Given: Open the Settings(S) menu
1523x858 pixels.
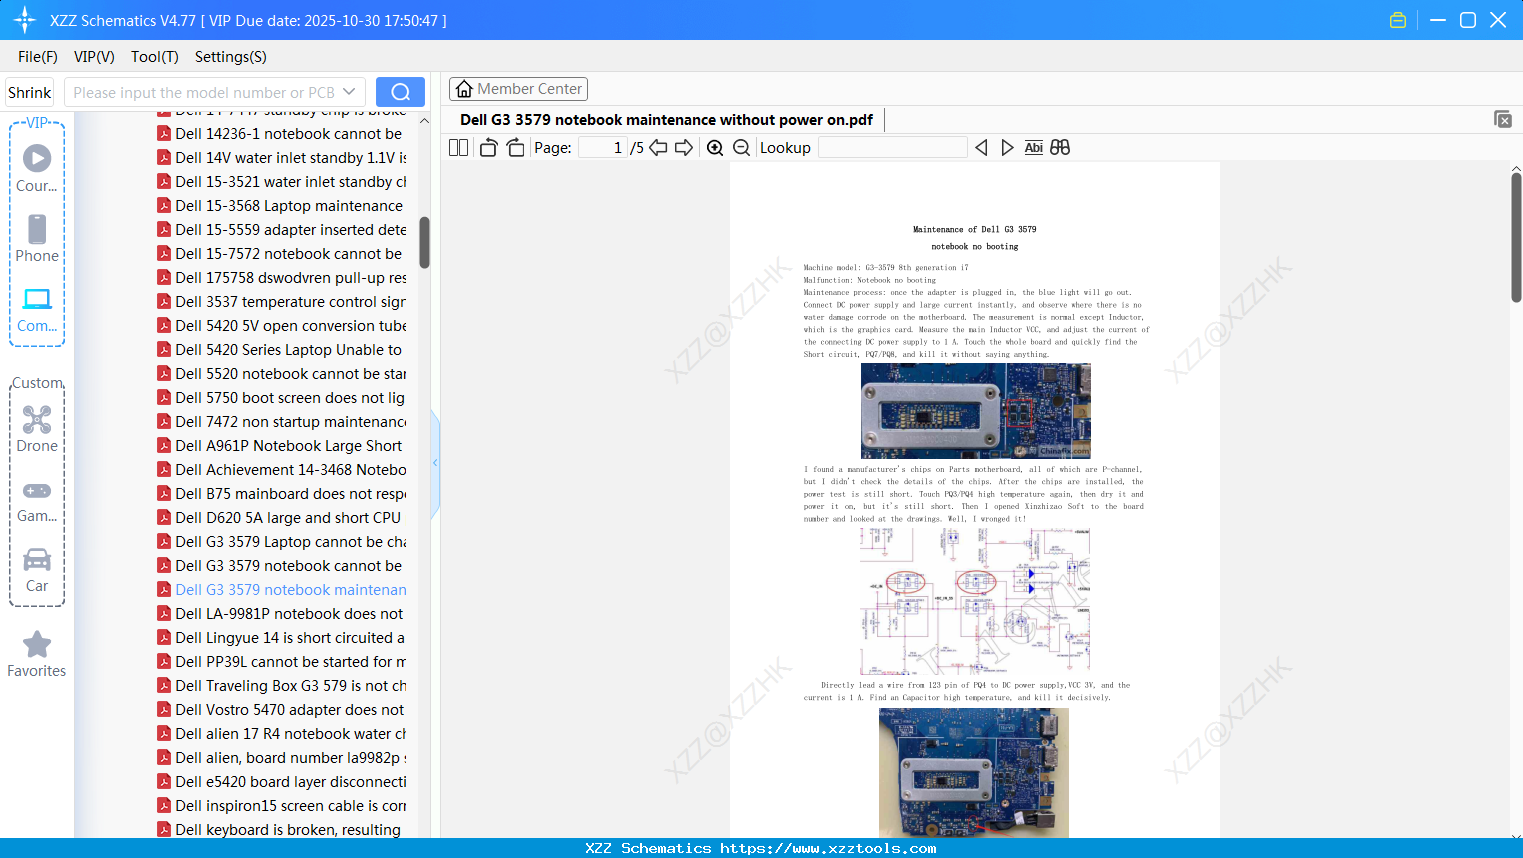Looking at the screenshot, I should click(x=231, y=57).
